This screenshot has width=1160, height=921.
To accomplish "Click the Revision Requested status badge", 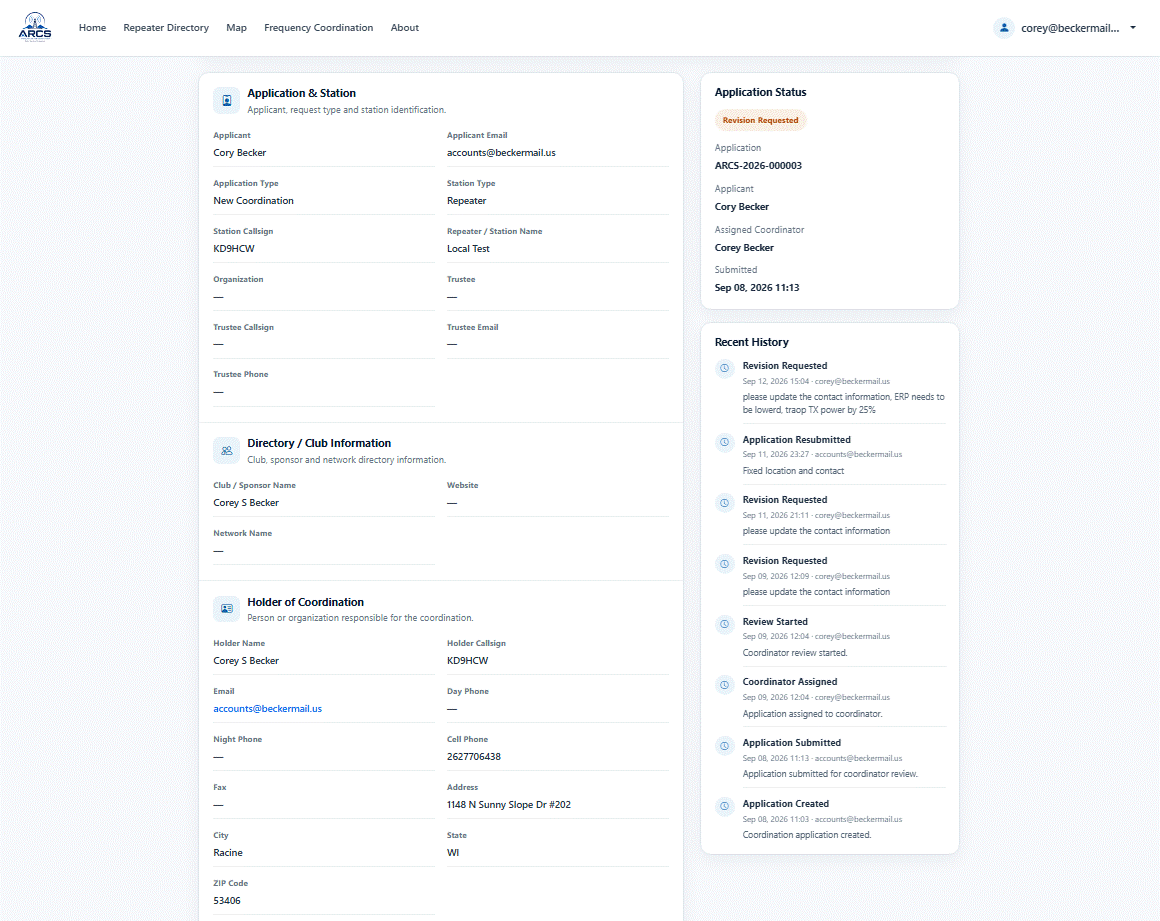I will 761,120.
